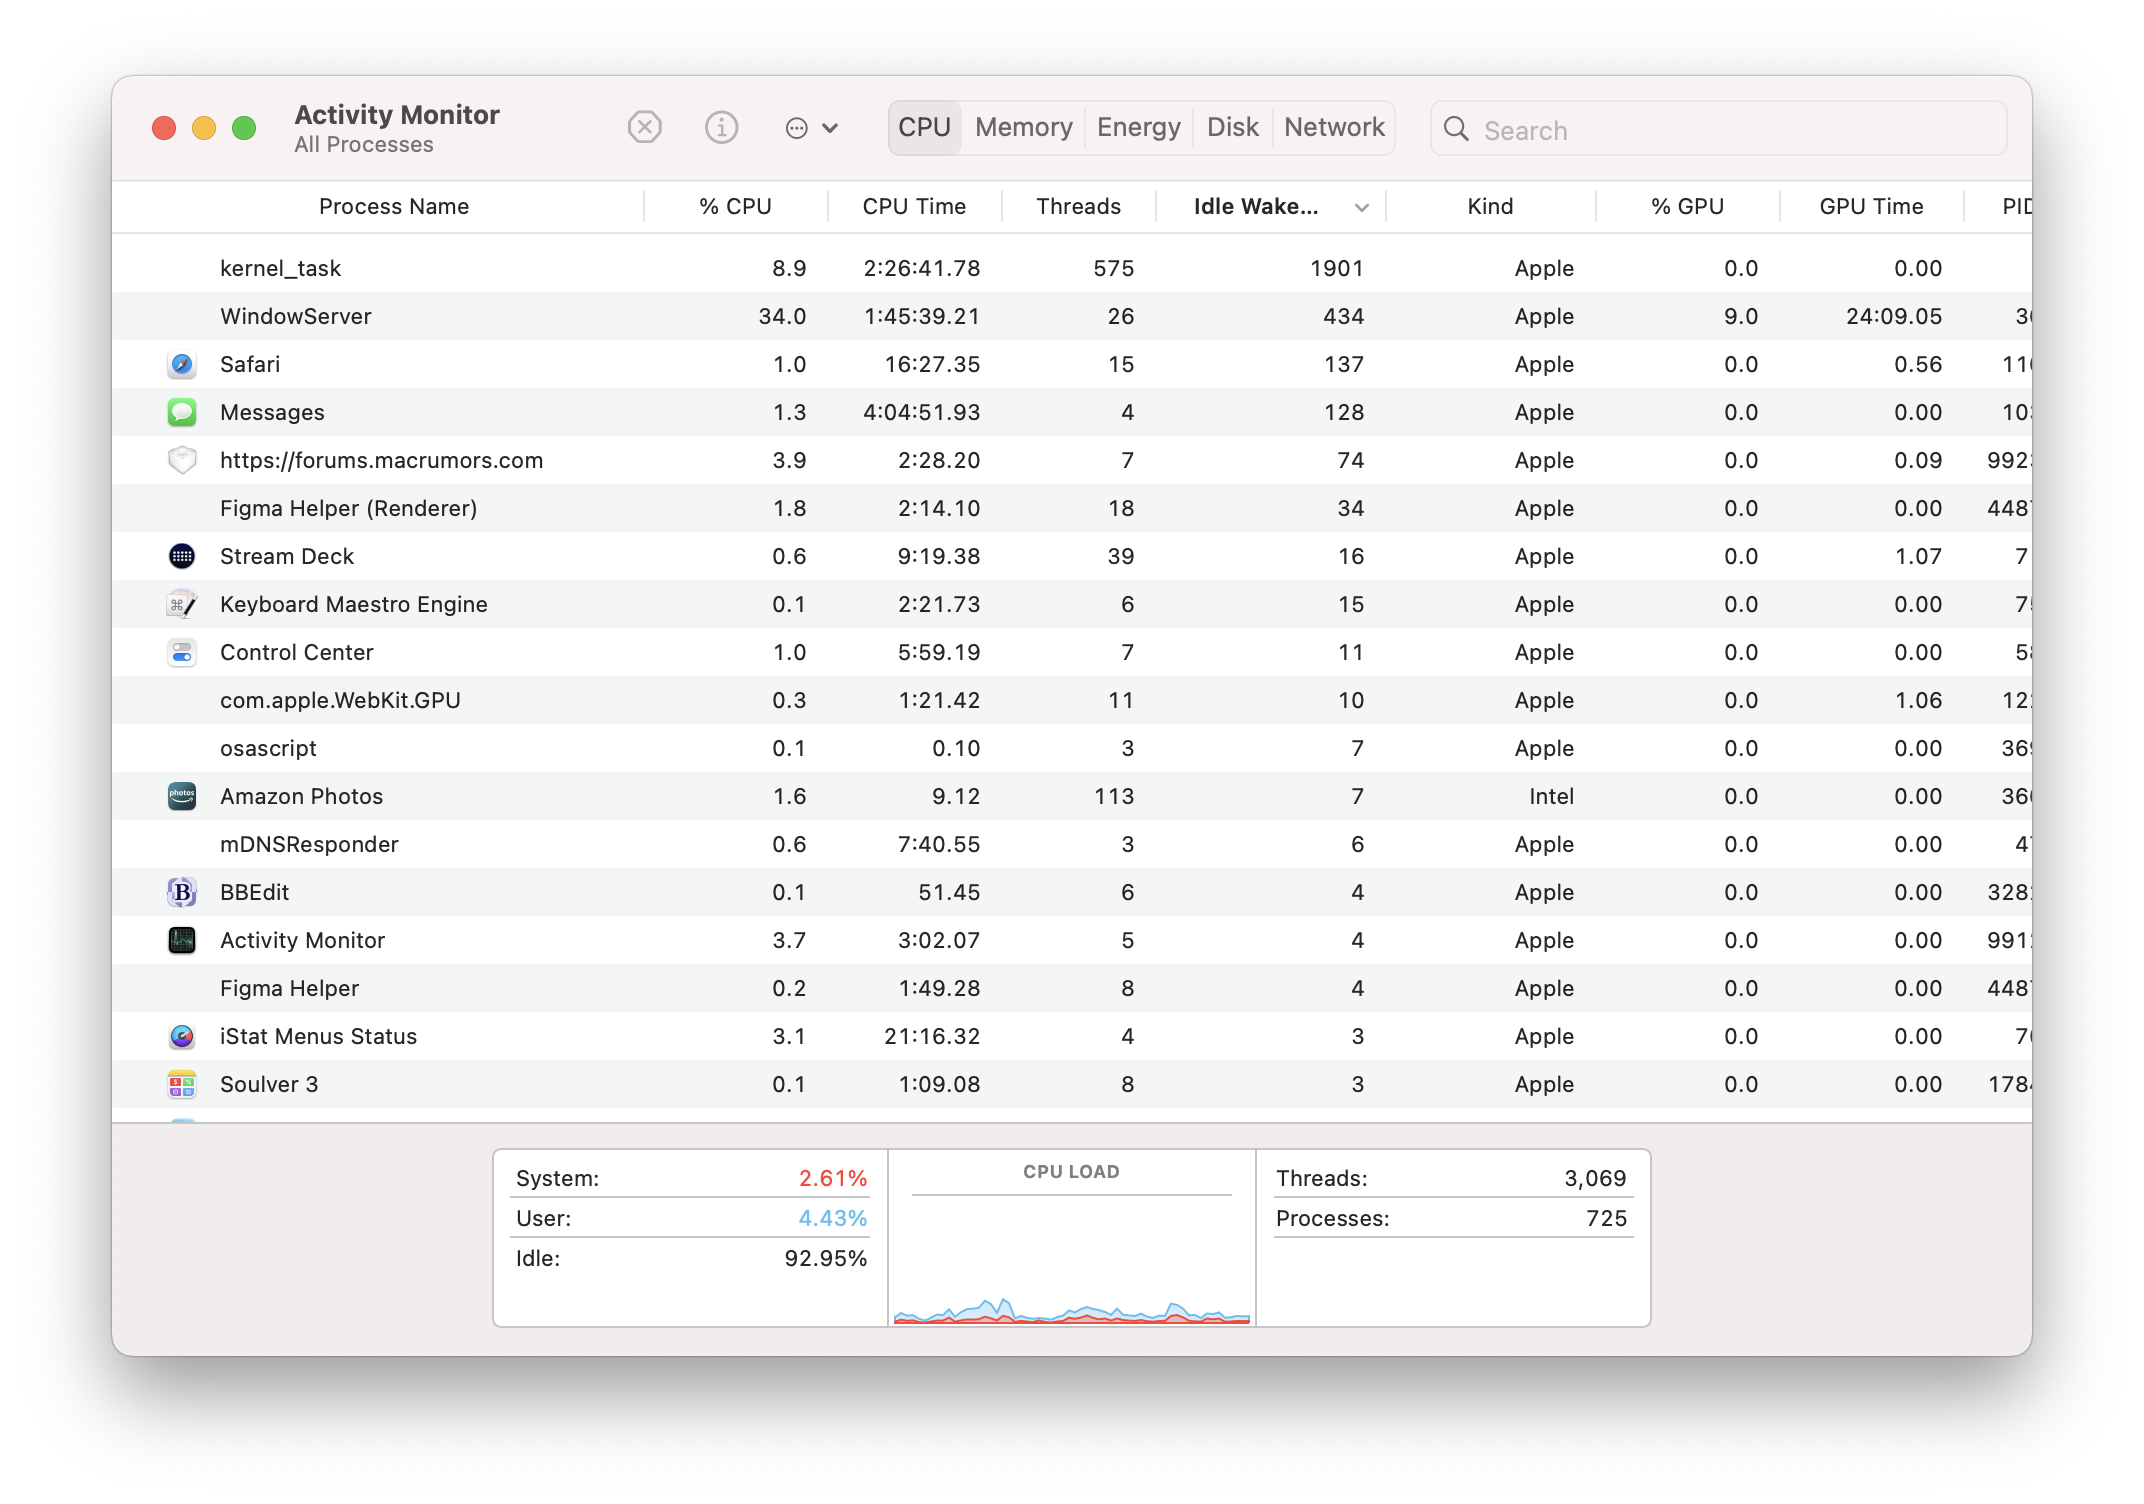Select the WindowServer process row
Viewport: 2144px width, 1504px height.
pyautogui.click(x=1072, y=316)
